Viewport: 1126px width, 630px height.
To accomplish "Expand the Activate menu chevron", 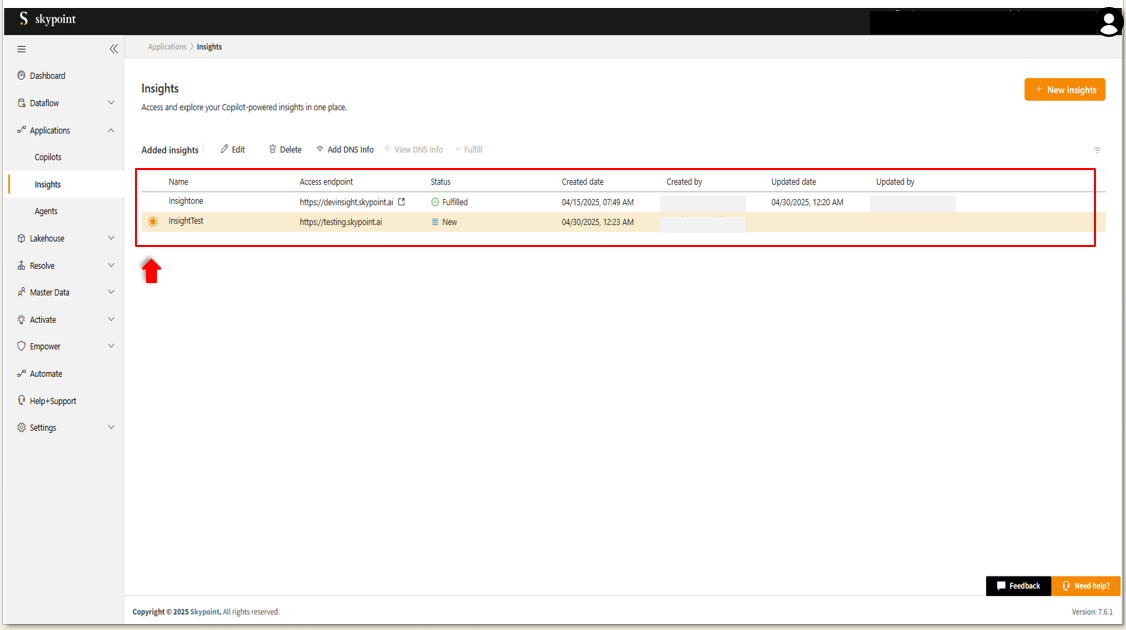I will (x=111, y=319).
